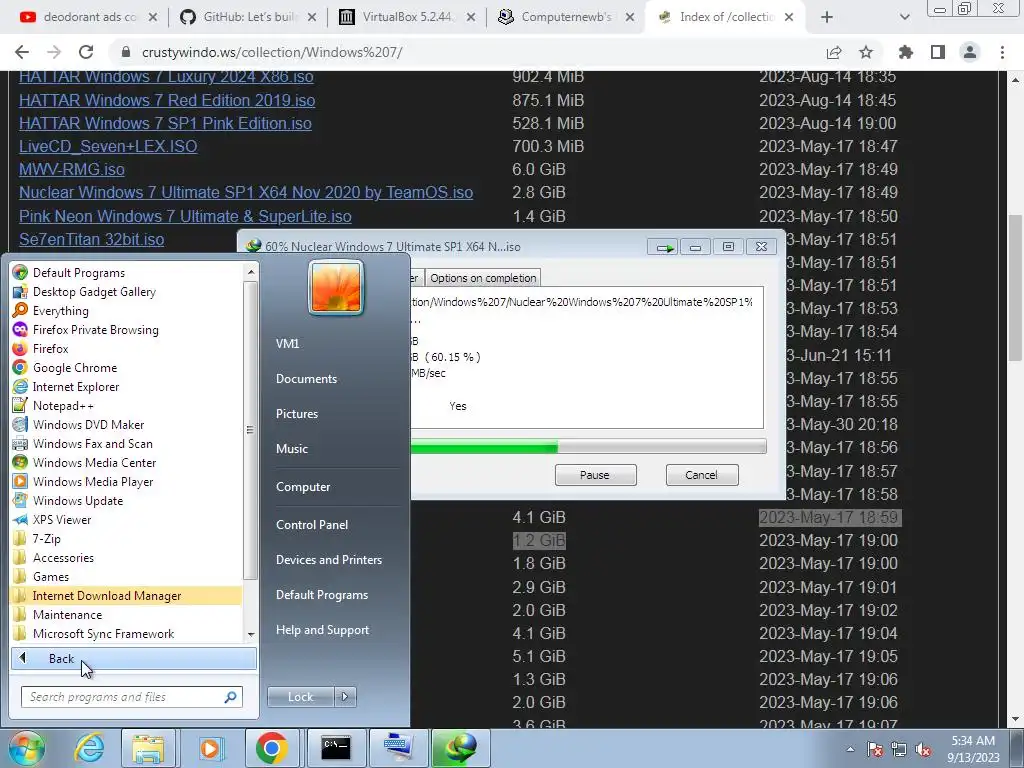Image resolution: width=1024 pixels, height=768 pixels.
Task: Click Back in the Start menu
Action: pyautogui.click(x=134, y=658)
